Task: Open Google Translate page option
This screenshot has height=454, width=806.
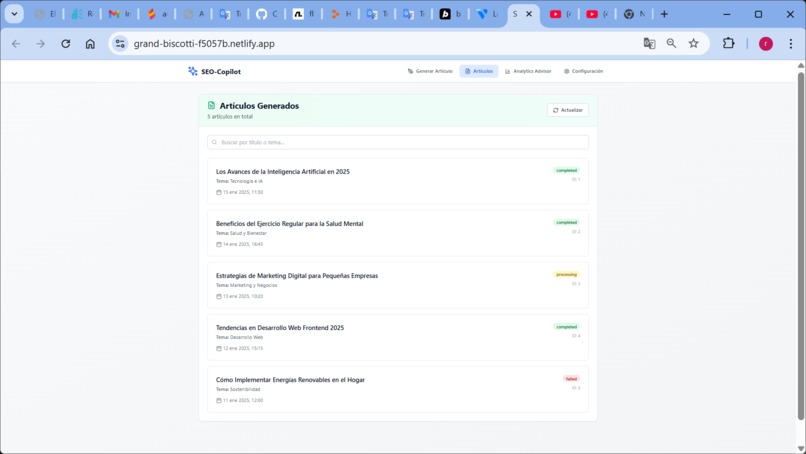Action: tap(649, 44)
